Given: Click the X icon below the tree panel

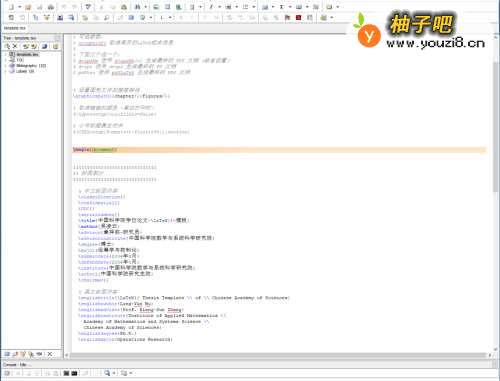Looking at the screenshot, I should (50, 354).
